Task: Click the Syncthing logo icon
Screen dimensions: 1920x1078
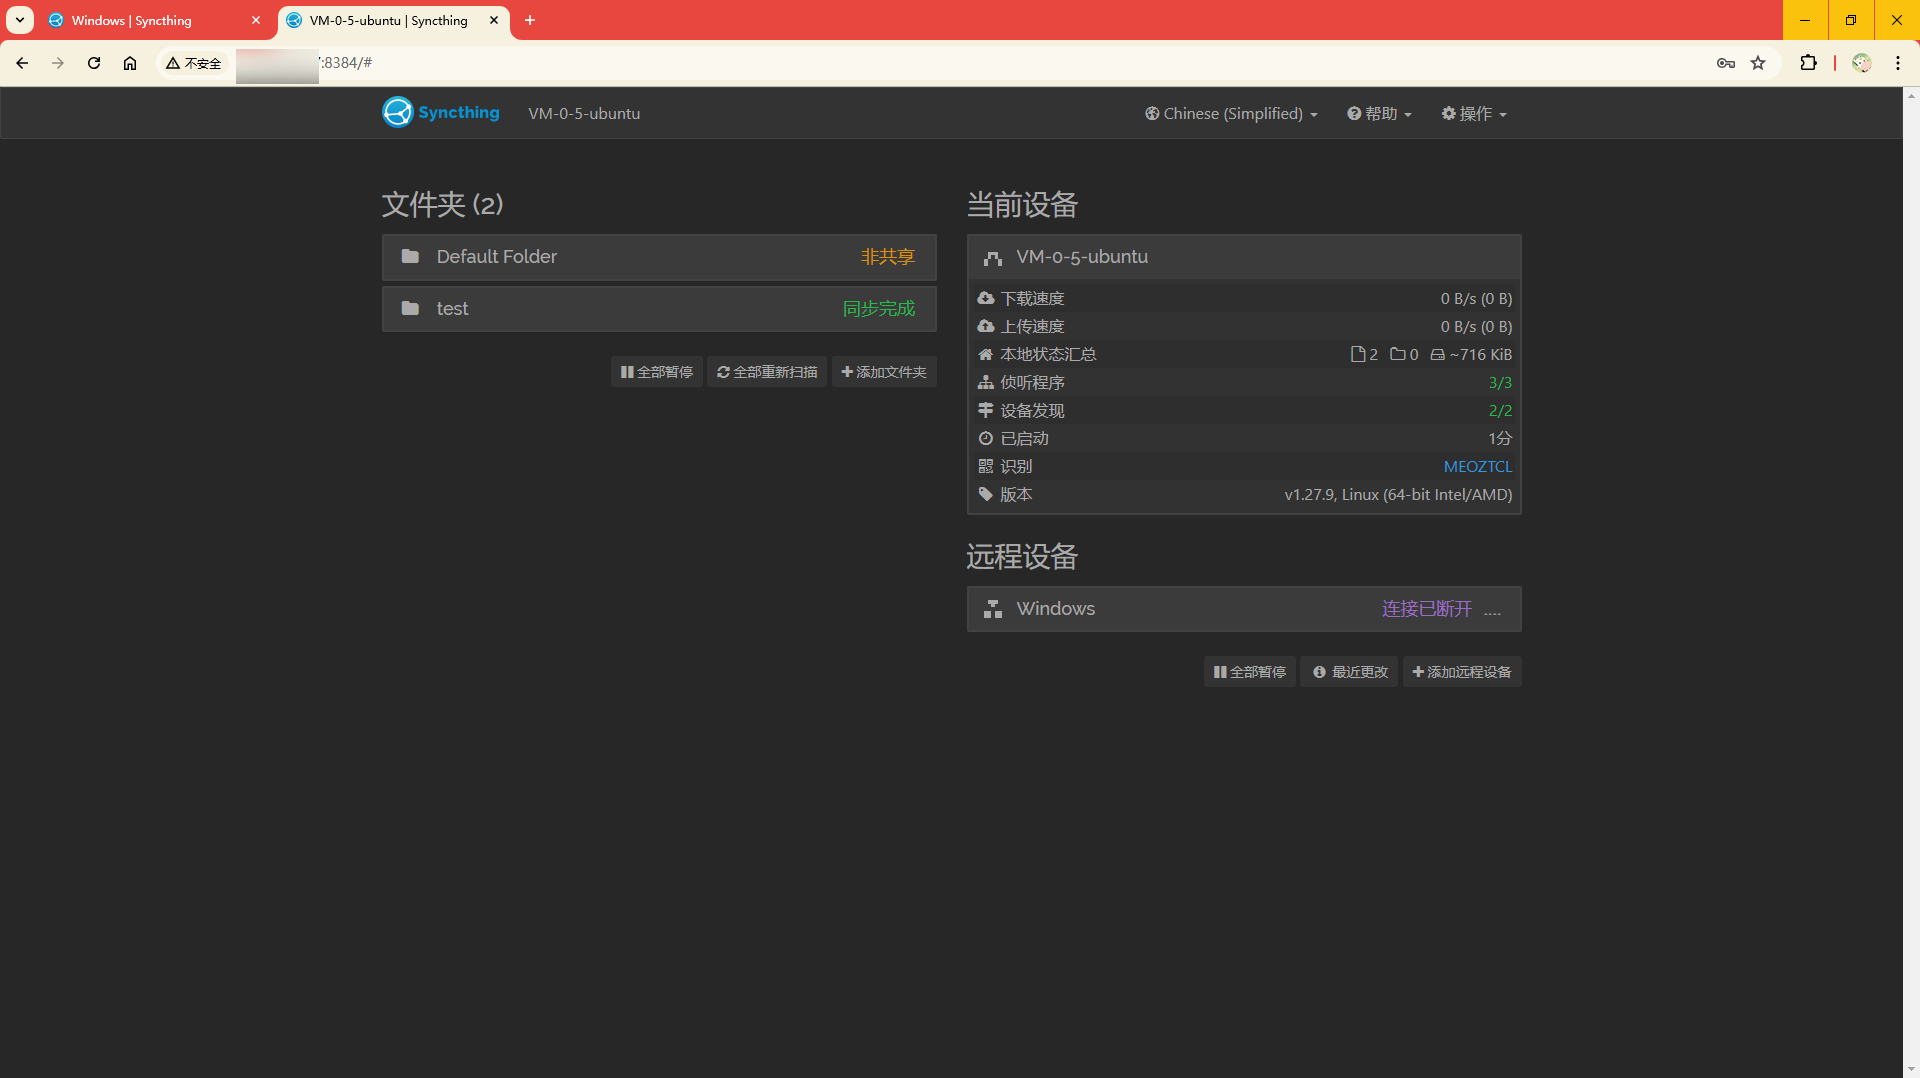Action: (397, 112)
